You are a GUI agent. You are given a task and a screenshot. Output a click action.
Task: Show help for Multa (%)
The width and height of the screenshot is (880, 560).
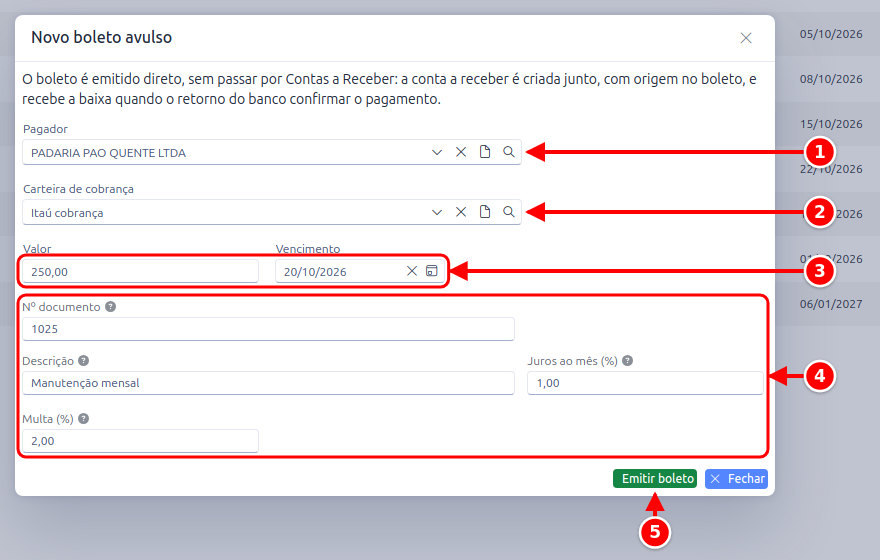[84, 419]
